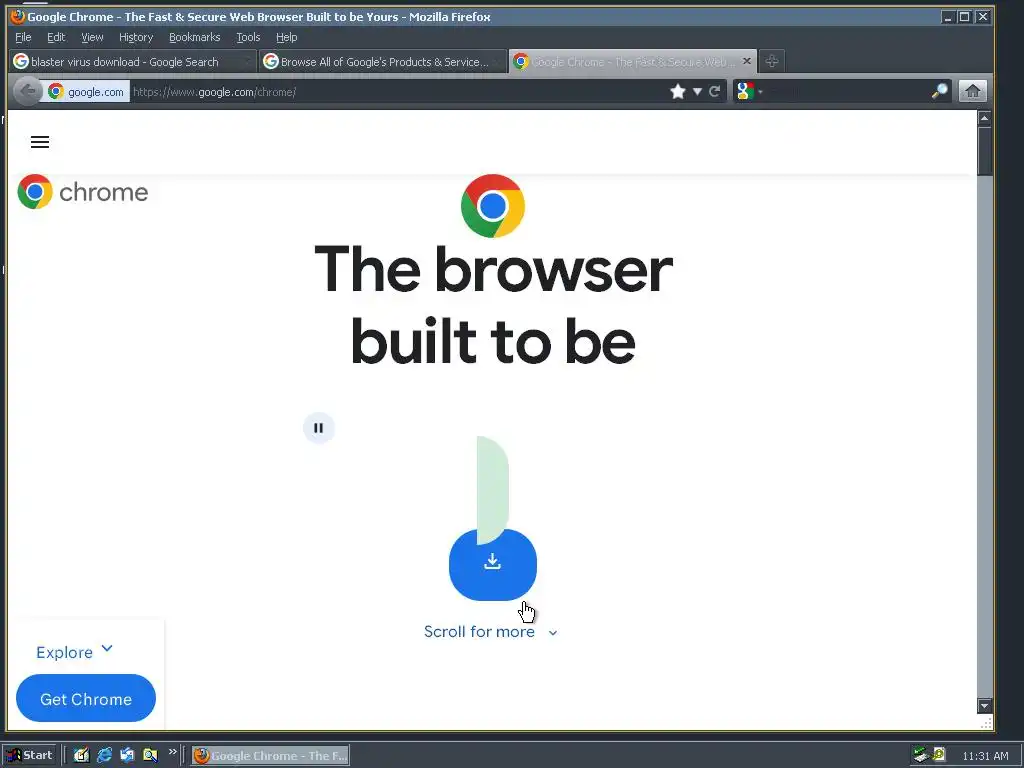The height and width of the screenshot is (768, 1024).
Task: Click the scrollbar down arrow
Action: tap(984, 705)
